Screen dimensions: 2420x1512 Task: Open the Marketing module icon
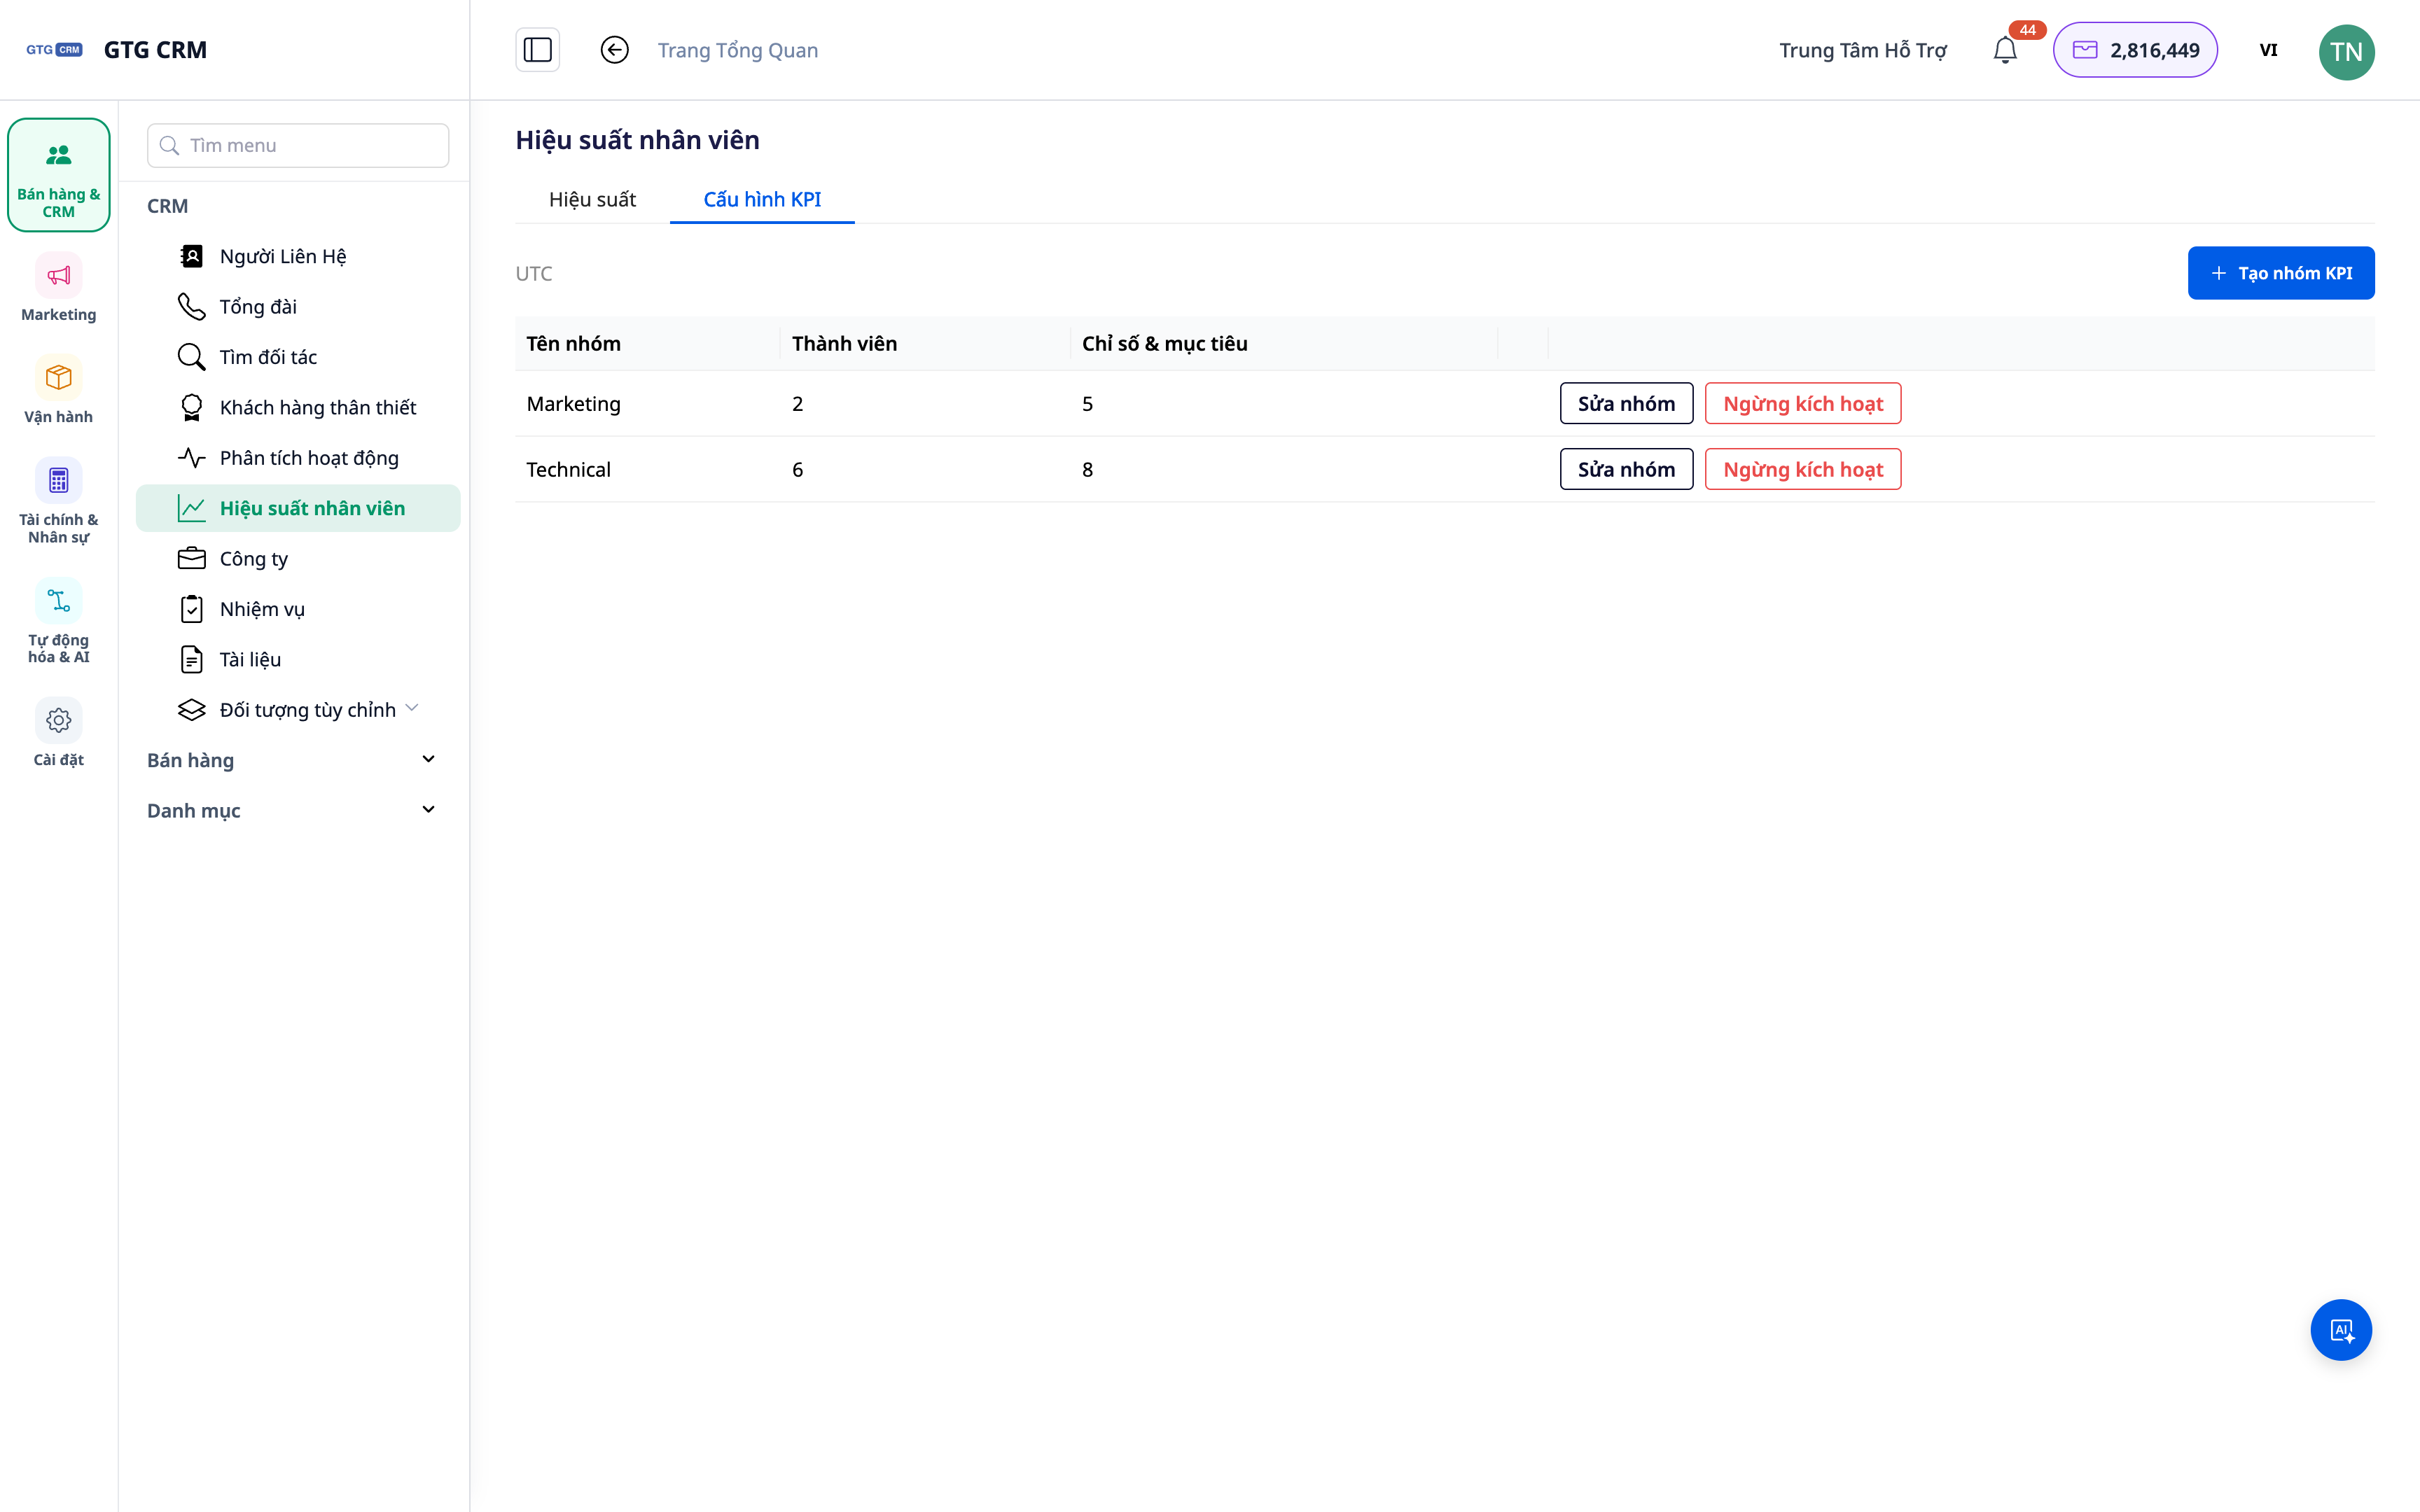point(59,275)
